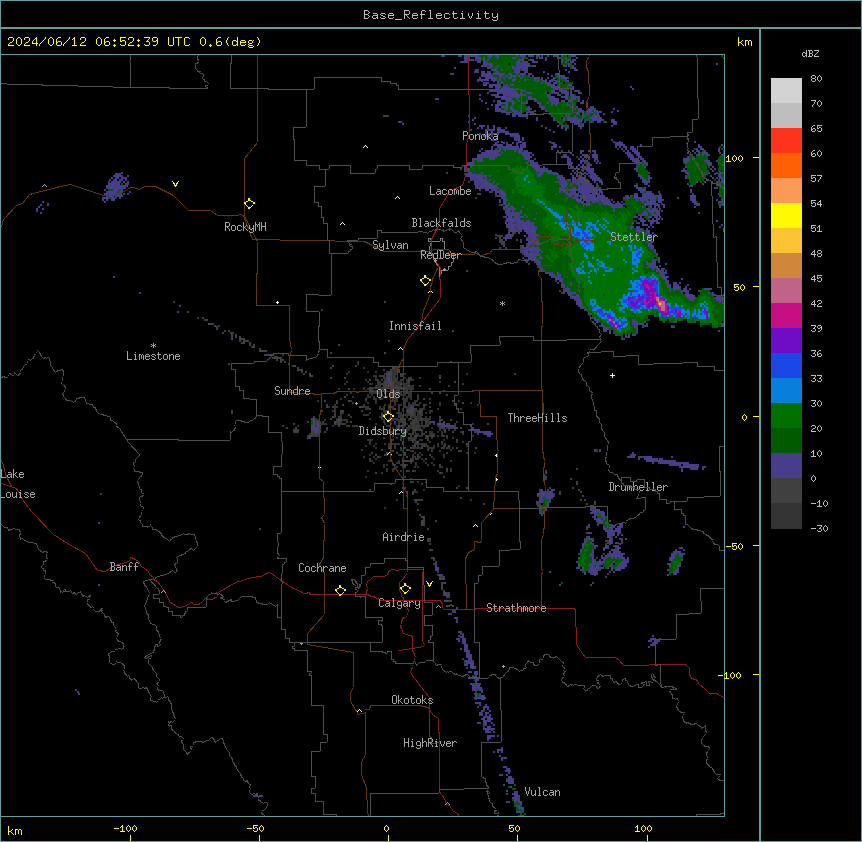This screenshot has width=862, height=842.
Task: Select the Sundre label
Action: 292,391
